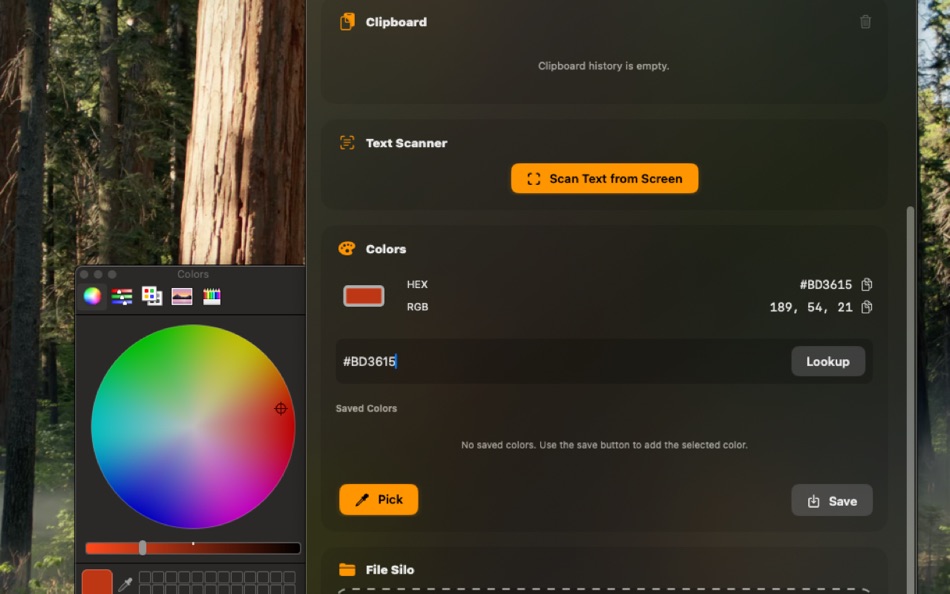The image size is (950, 594).
Task: Click the Colors palette section icon
Action: point(347,249)
